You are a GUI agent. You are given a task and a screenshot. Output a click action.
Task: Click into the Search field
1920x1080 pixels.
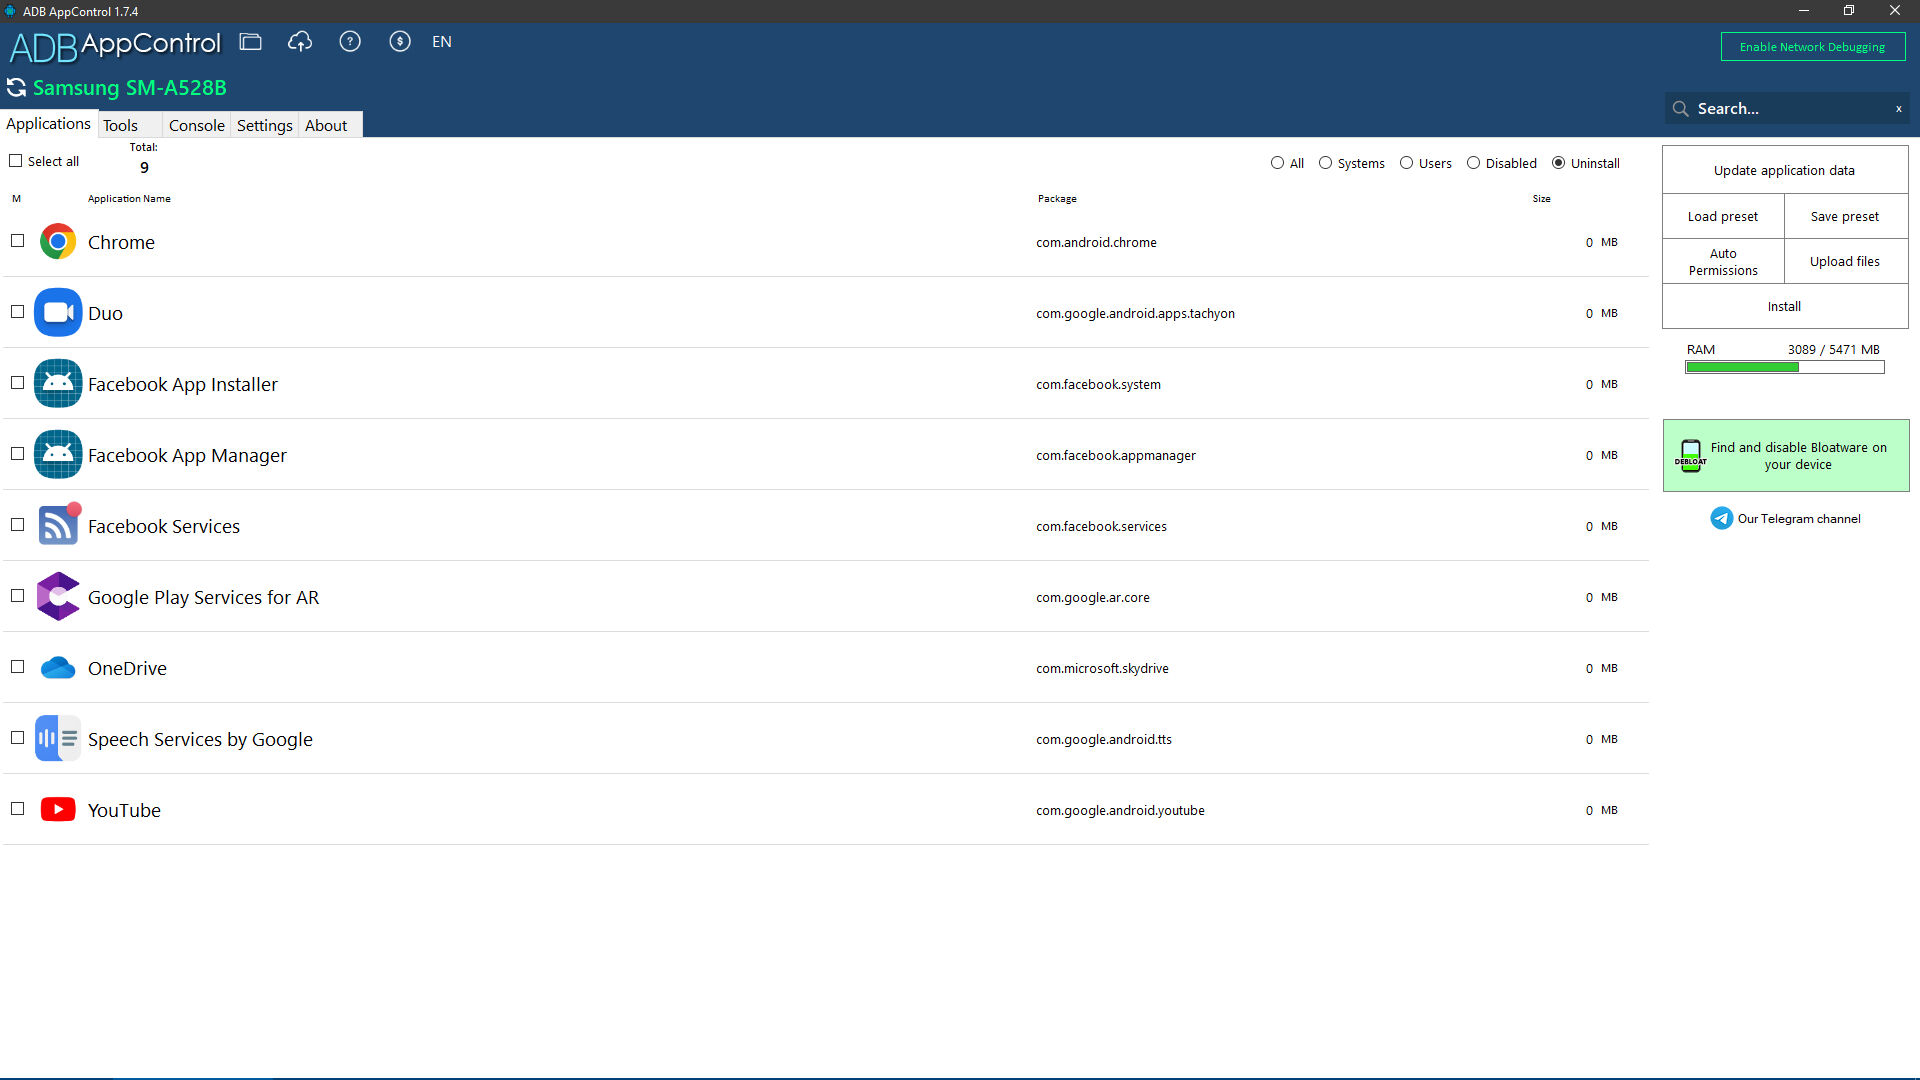point(1788,109)
